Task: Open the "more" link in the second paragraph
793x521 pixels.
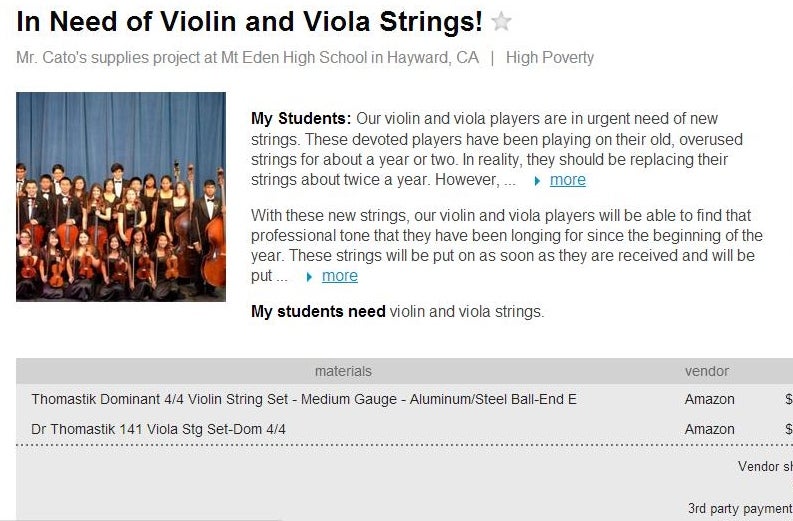Action: point(339,276)
